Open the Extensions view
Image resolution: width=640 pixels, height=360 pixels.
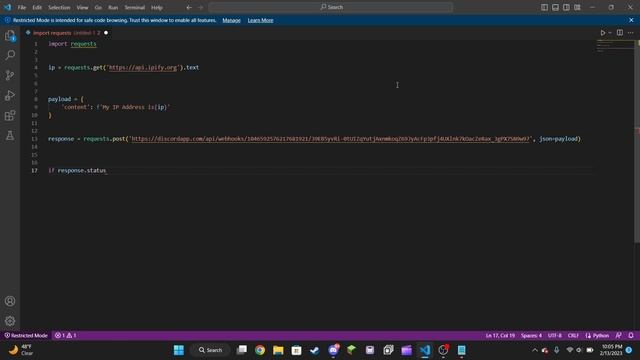tap(10, 115)
